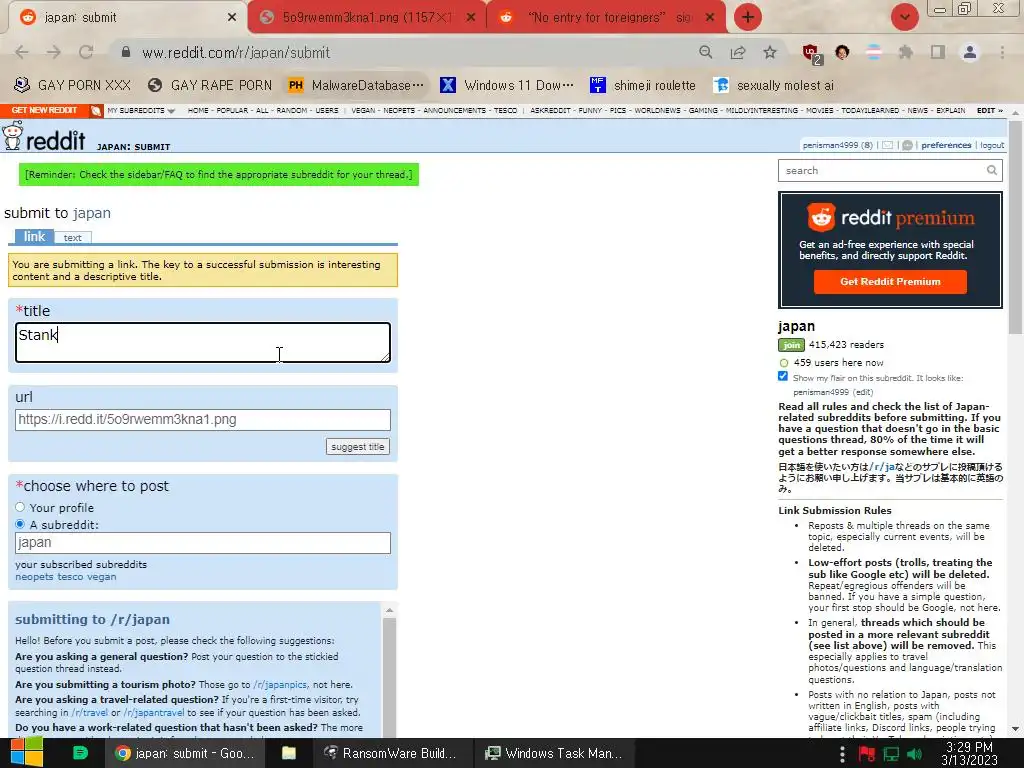Click the green app icon in taskbar

point(80,753)
